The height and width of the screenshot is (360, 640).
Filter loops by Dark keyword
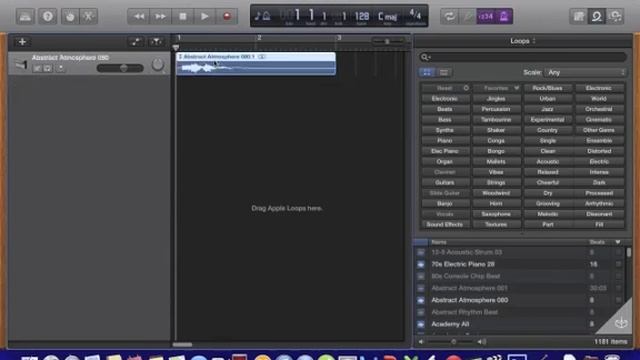[x=599, y=182]
